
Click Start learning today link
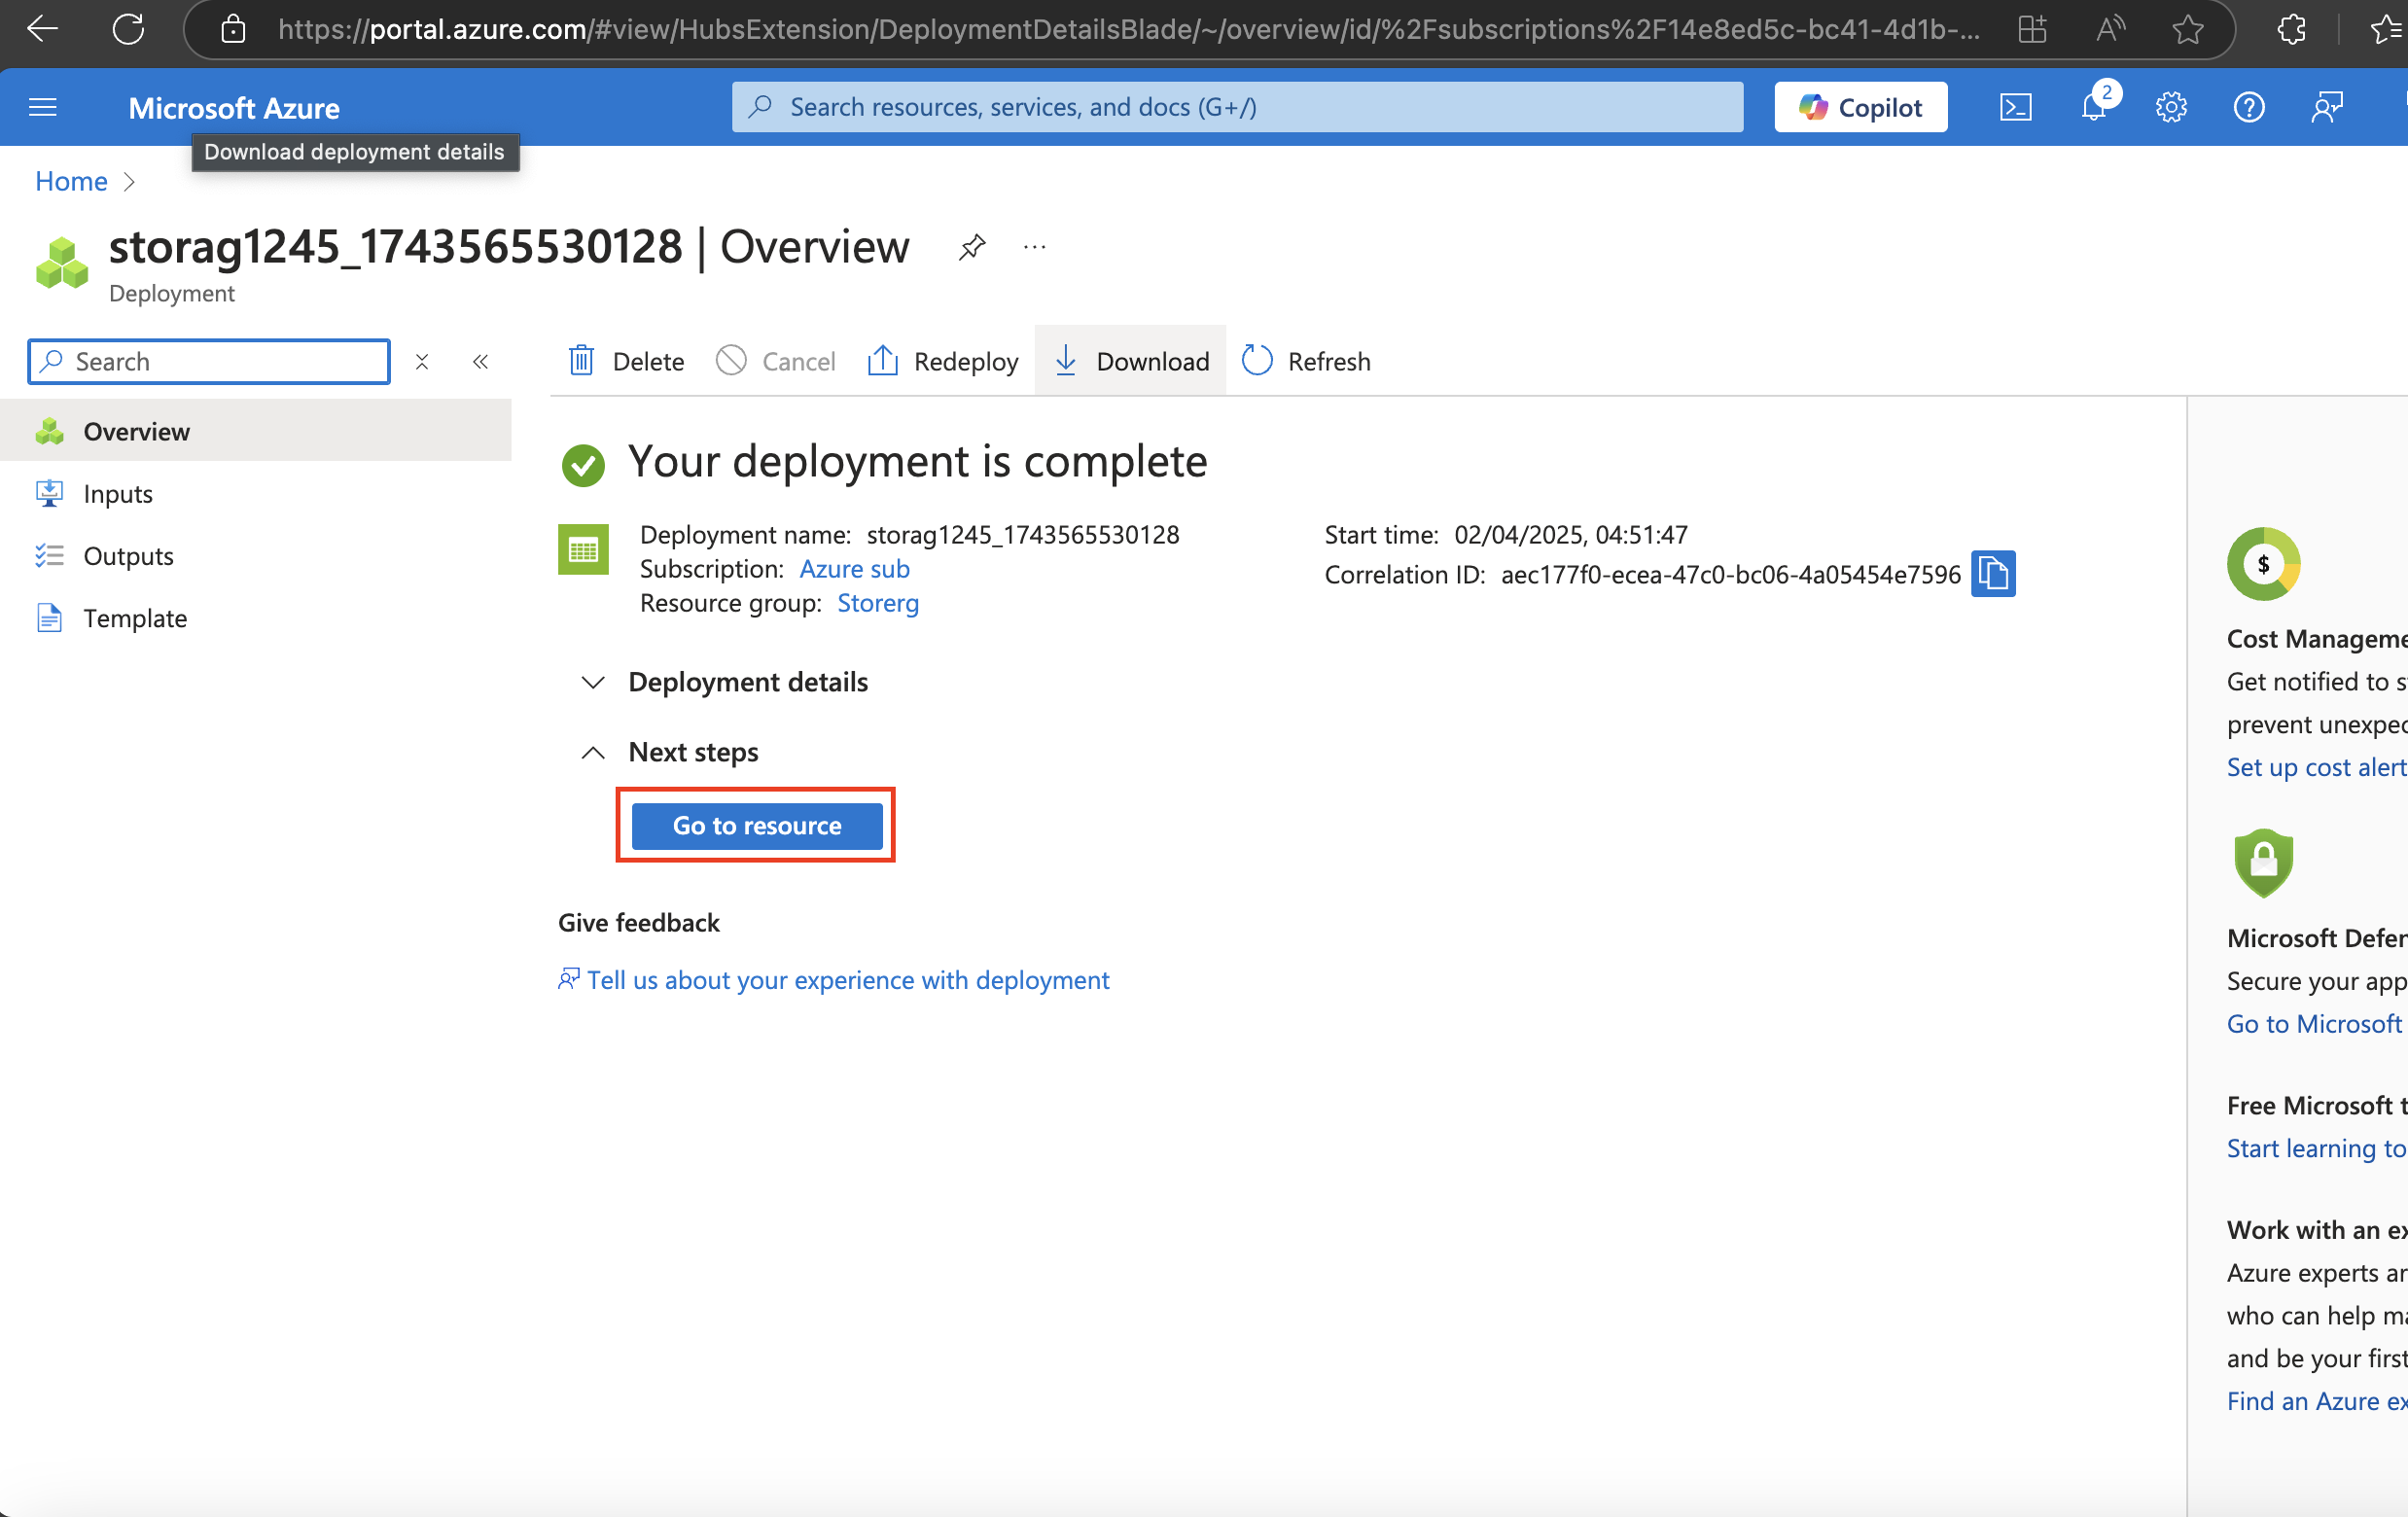[x=2316, y=1148]
